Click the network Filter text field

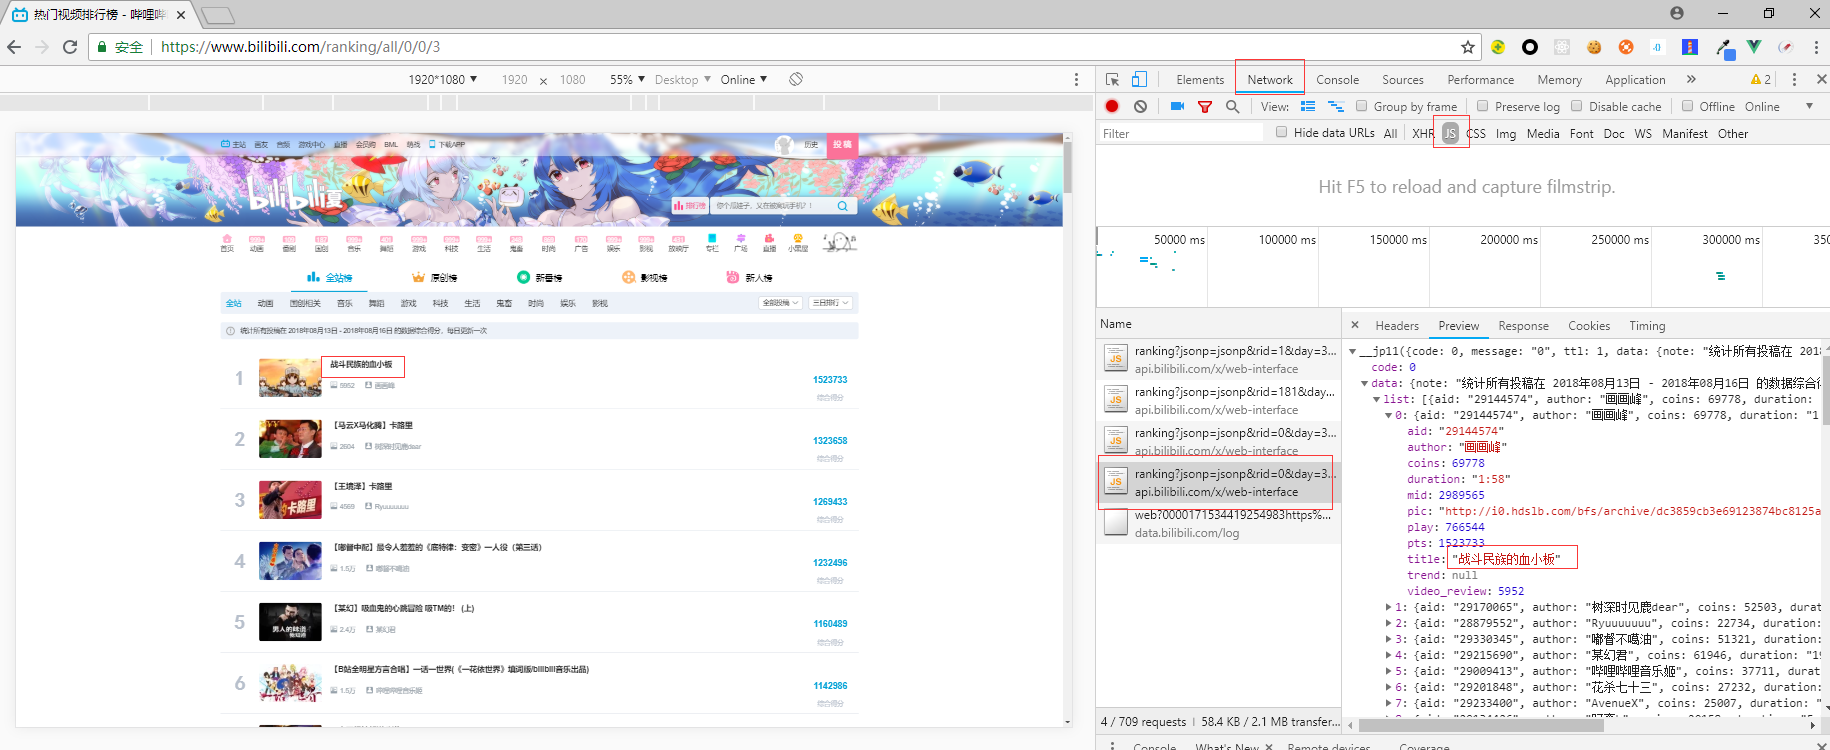pos(1181,133)
